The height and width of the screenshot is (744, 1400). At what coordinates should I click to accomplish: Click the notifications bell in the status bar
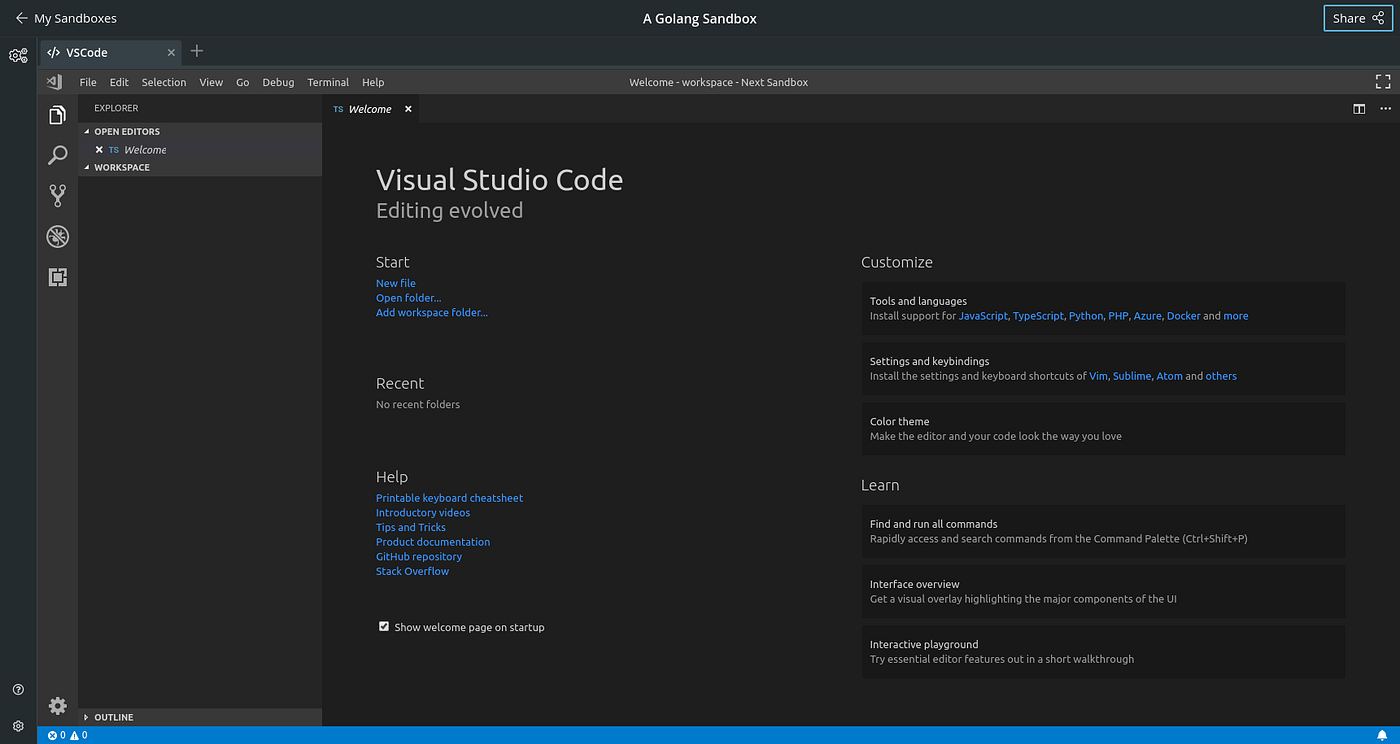point(1383,735)
